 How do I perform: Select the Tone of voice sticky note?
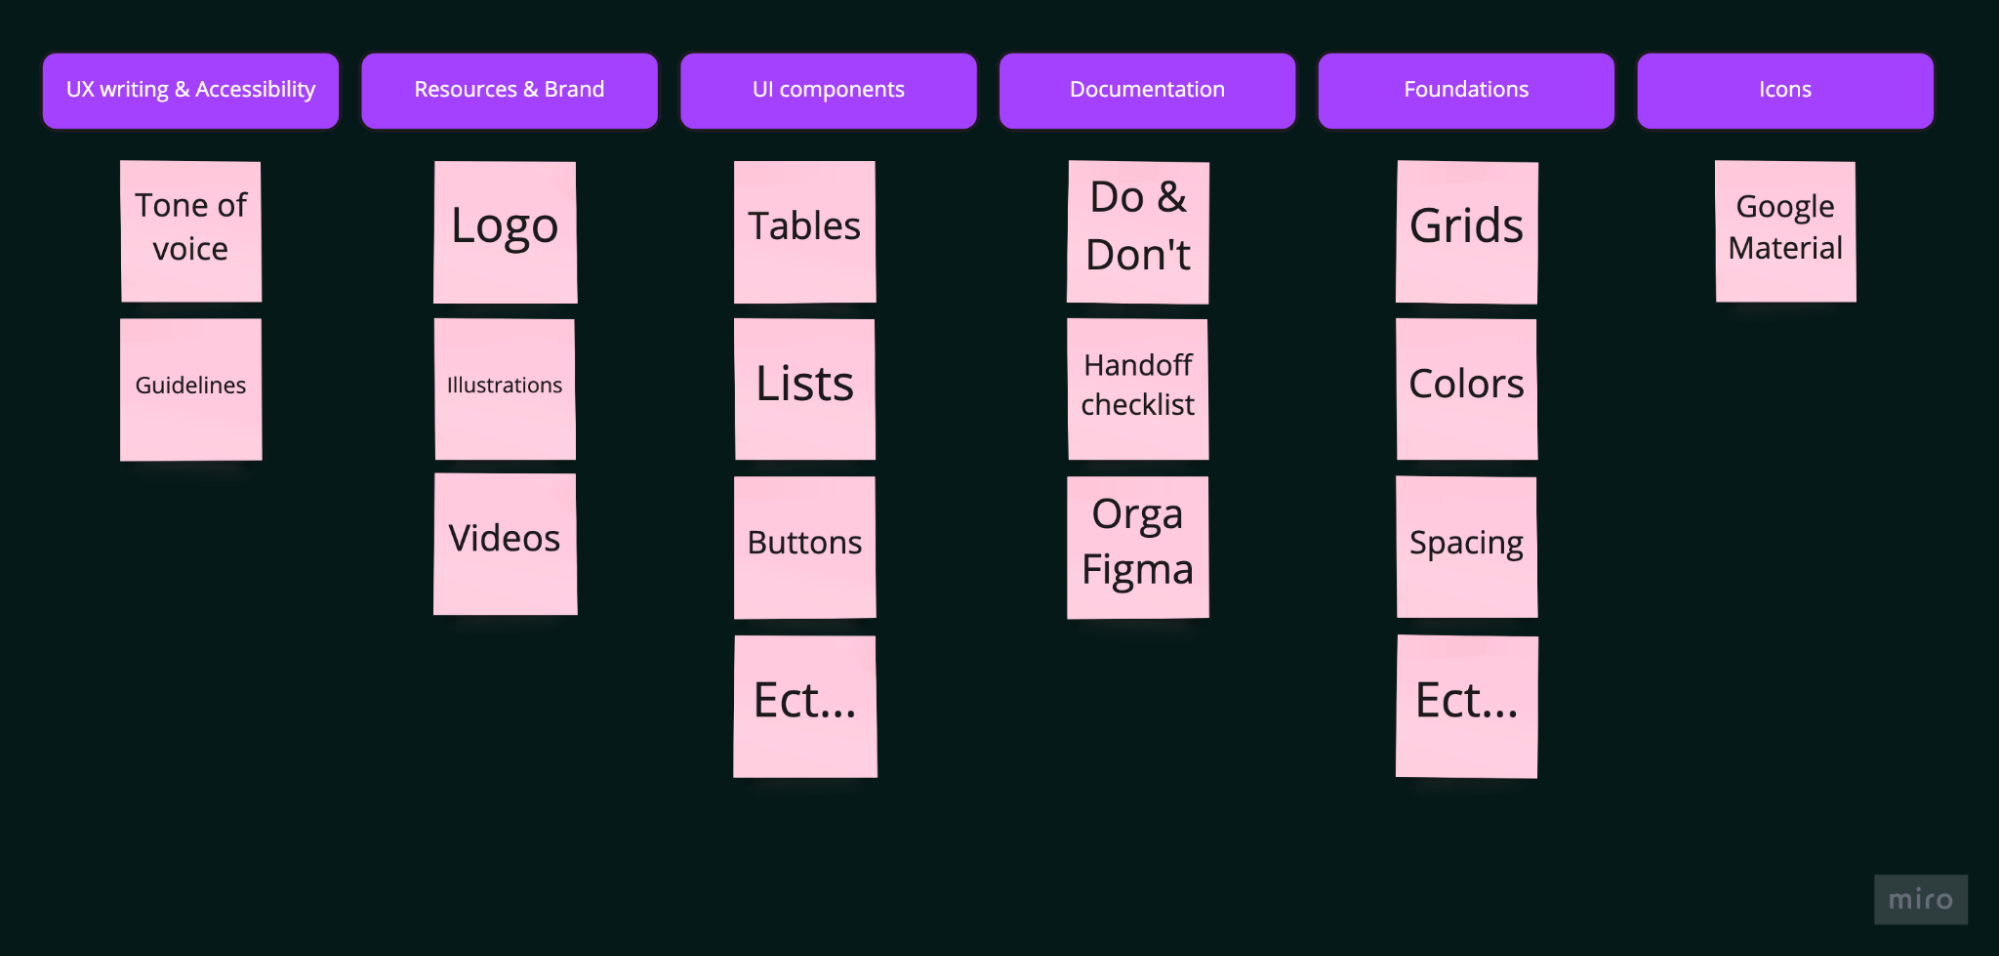191,231
